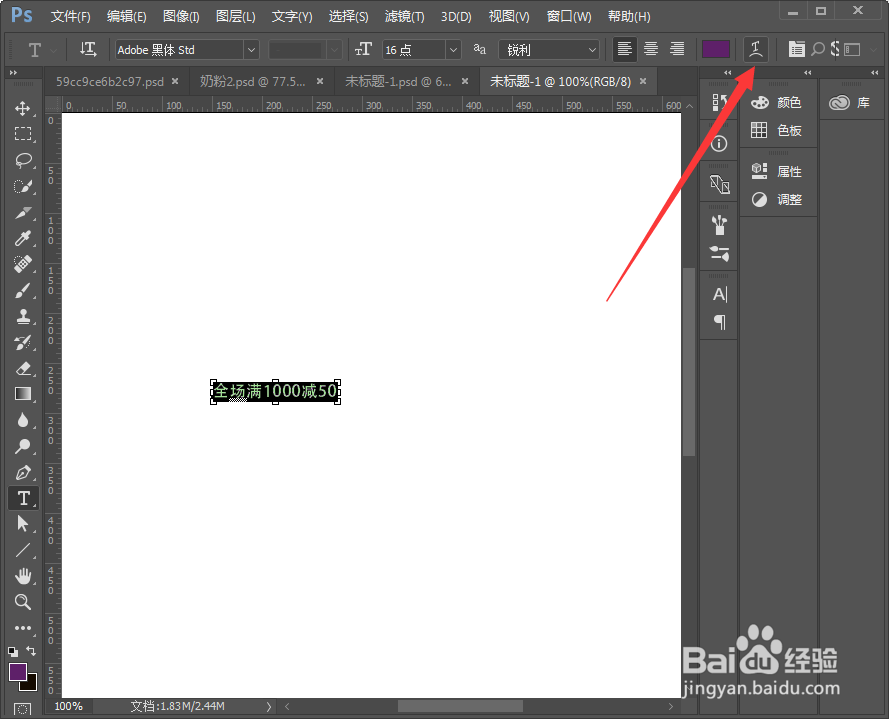Select the Quick Selection tool

pyautogui.click(x=23, y=187)
